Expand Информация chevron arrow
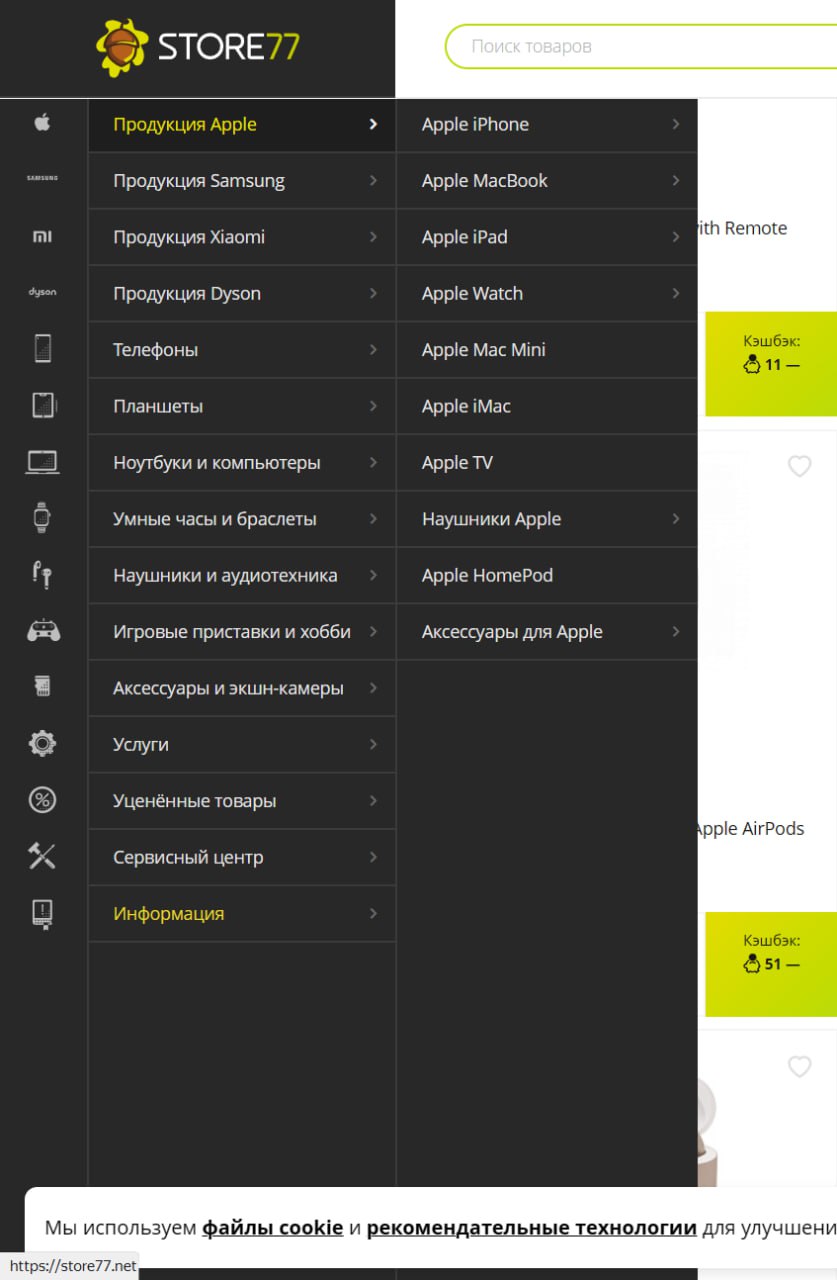The image size is (837, 1280). click(373, 914)
